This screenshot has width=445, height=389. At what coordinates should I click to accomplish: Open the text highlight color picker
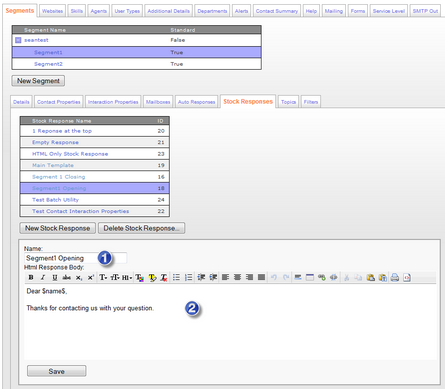[152, 277]
